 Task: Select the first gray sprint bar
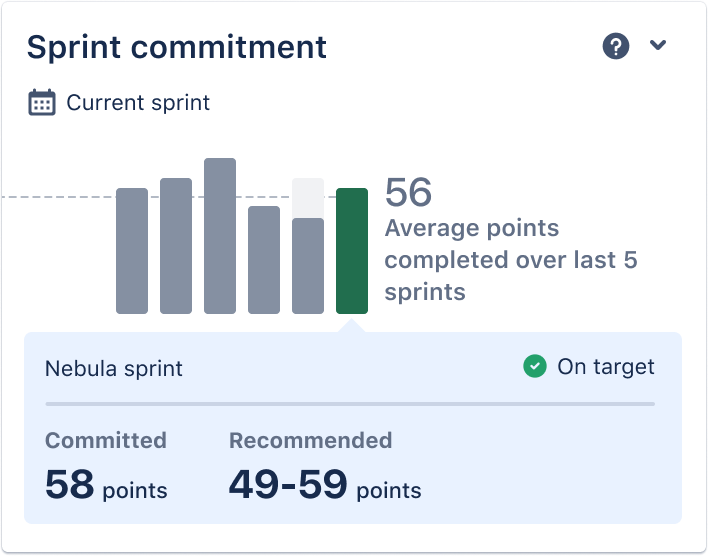[132, 251]
